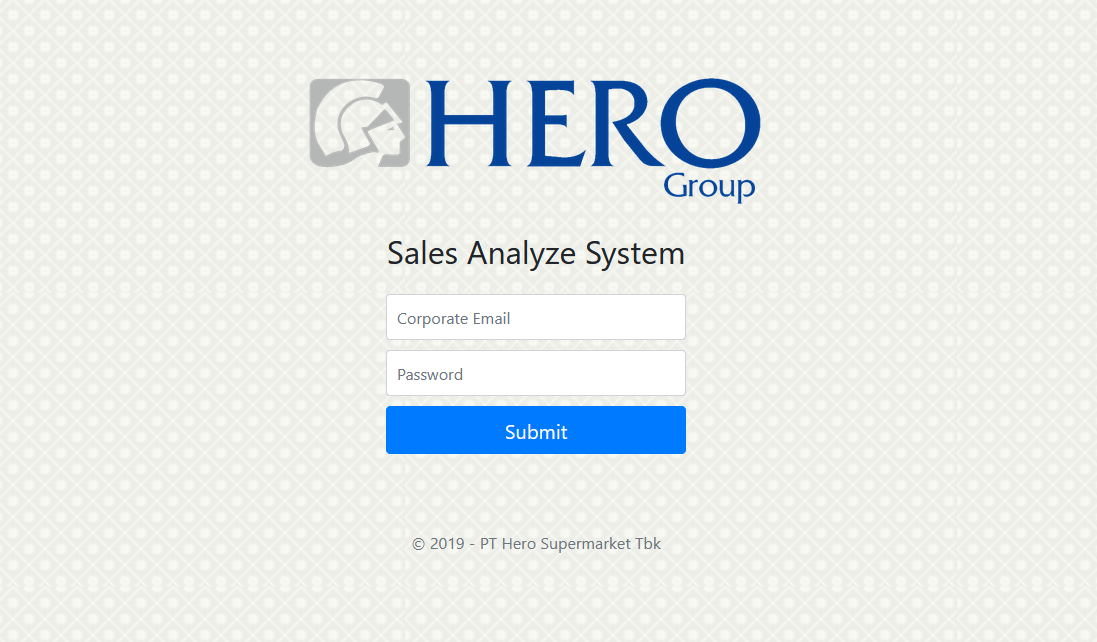The height and width of the screenshot is (642, 1097).
Task: Click the "Corporate Email" placeholder text
Action: pos(453,319)
